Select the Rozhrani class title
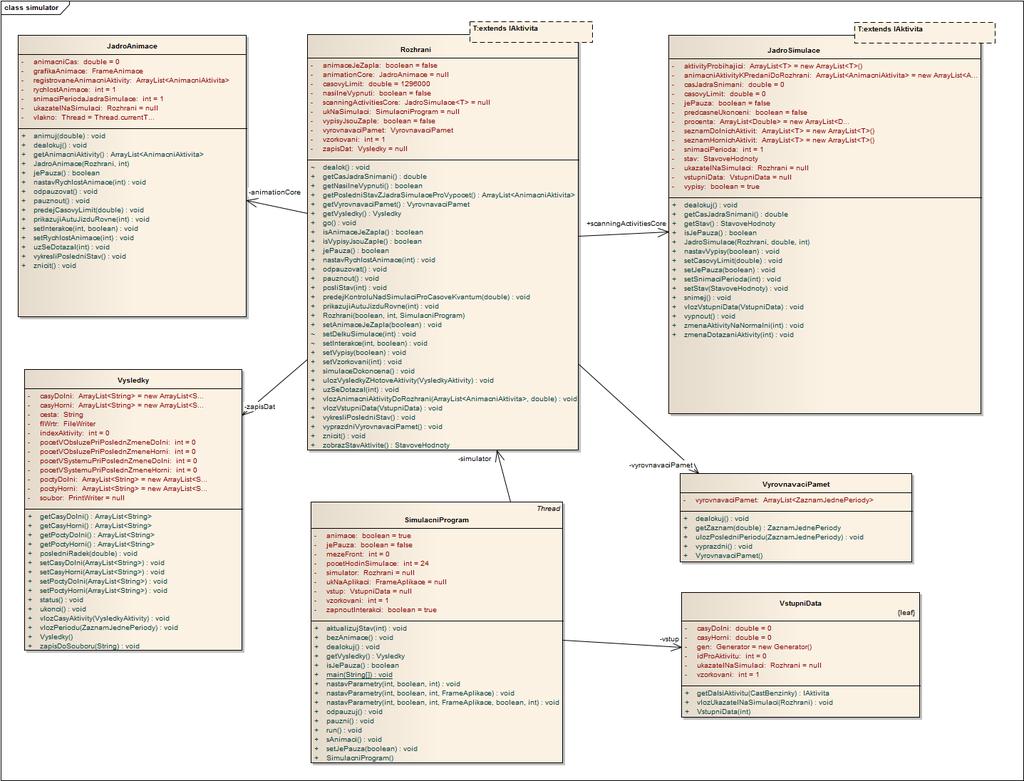 tap(416, 50)
